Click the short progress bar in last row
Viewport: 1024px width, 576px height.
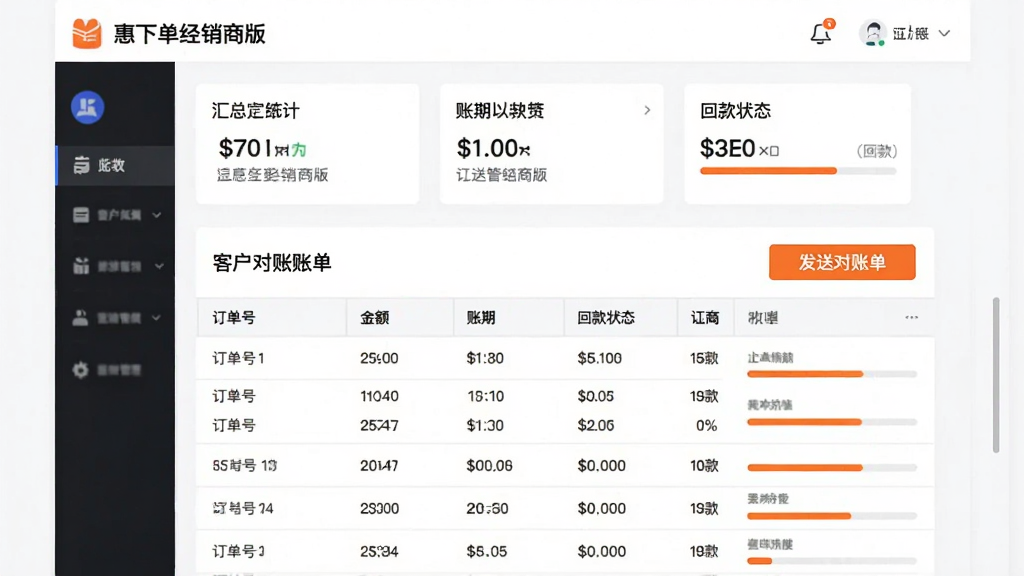832,561
